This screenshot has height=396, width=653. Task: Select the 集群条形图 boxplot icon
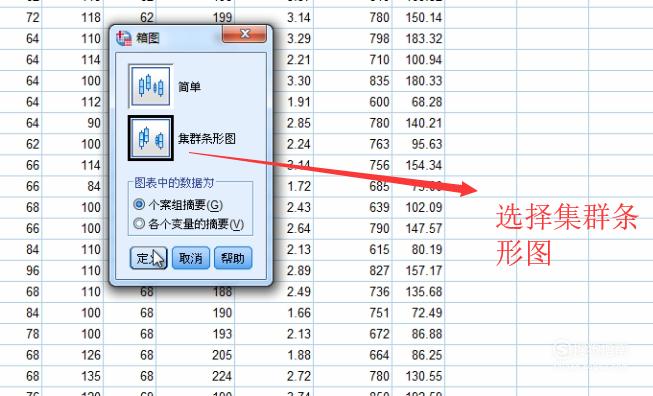click(x=150, y=138)
